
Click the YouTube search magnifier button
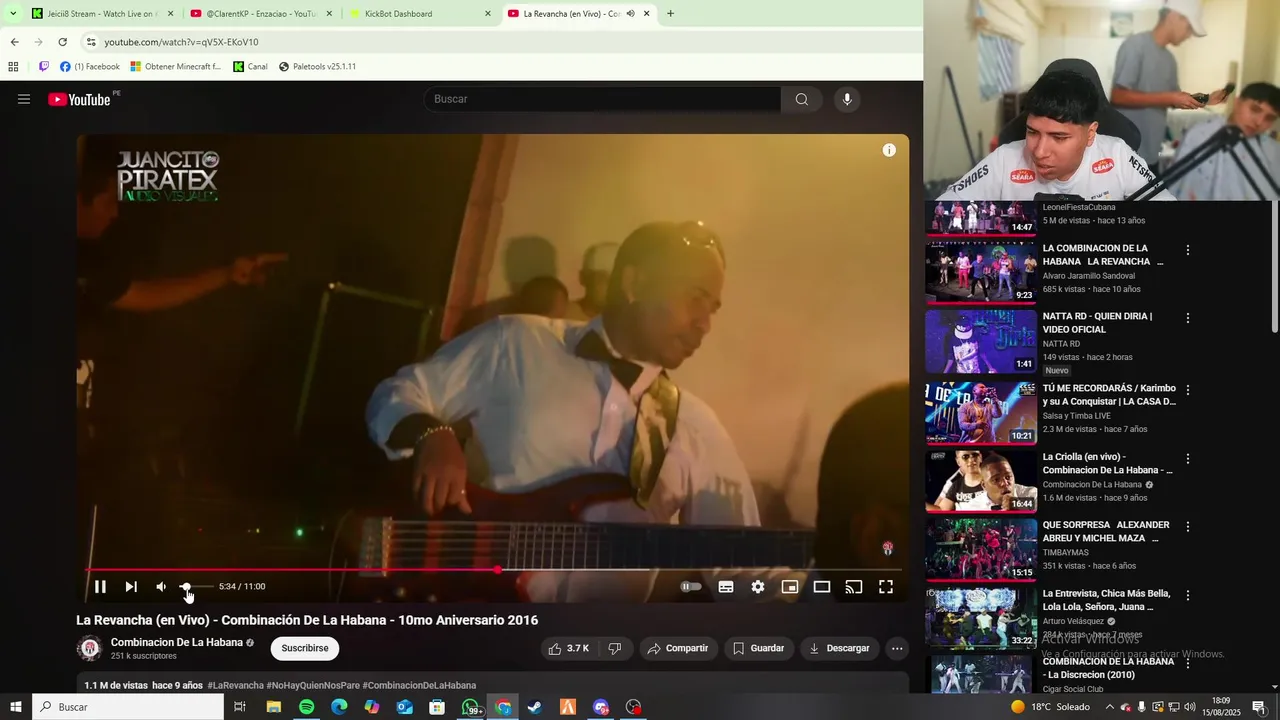(x=802, y=99)
